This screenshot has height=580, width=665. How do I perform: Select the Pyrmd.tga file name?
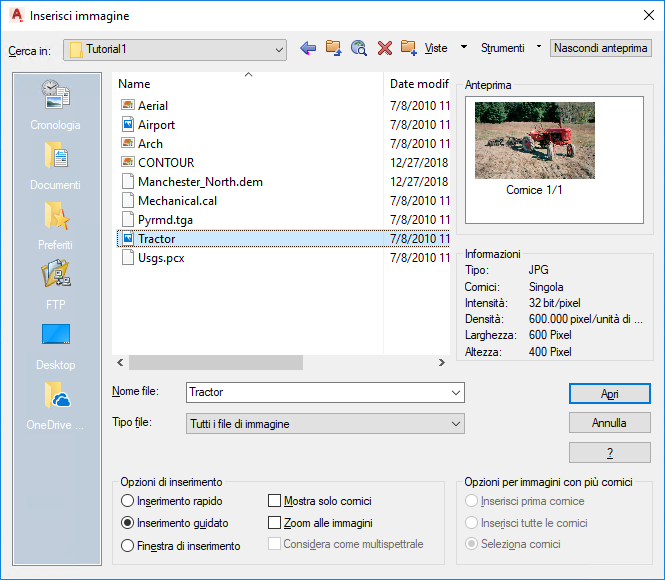[x=165, y=220]
